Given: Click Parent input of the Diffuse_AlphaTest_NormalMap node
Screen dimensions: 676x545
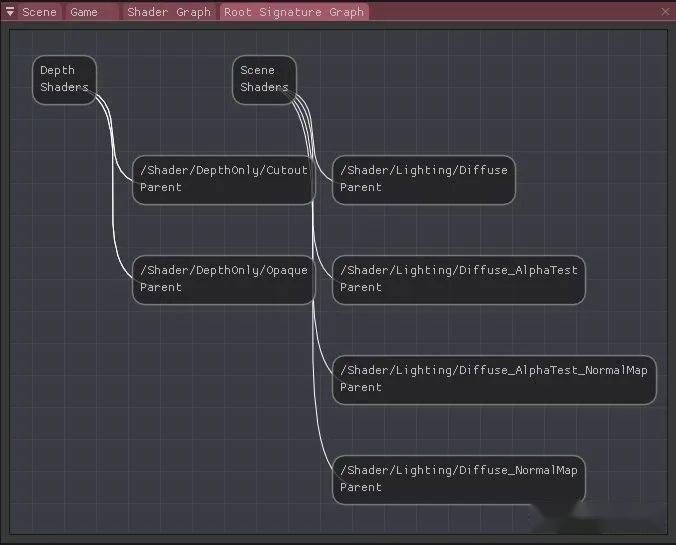Looking at the screenshot, I should (361, 387).
